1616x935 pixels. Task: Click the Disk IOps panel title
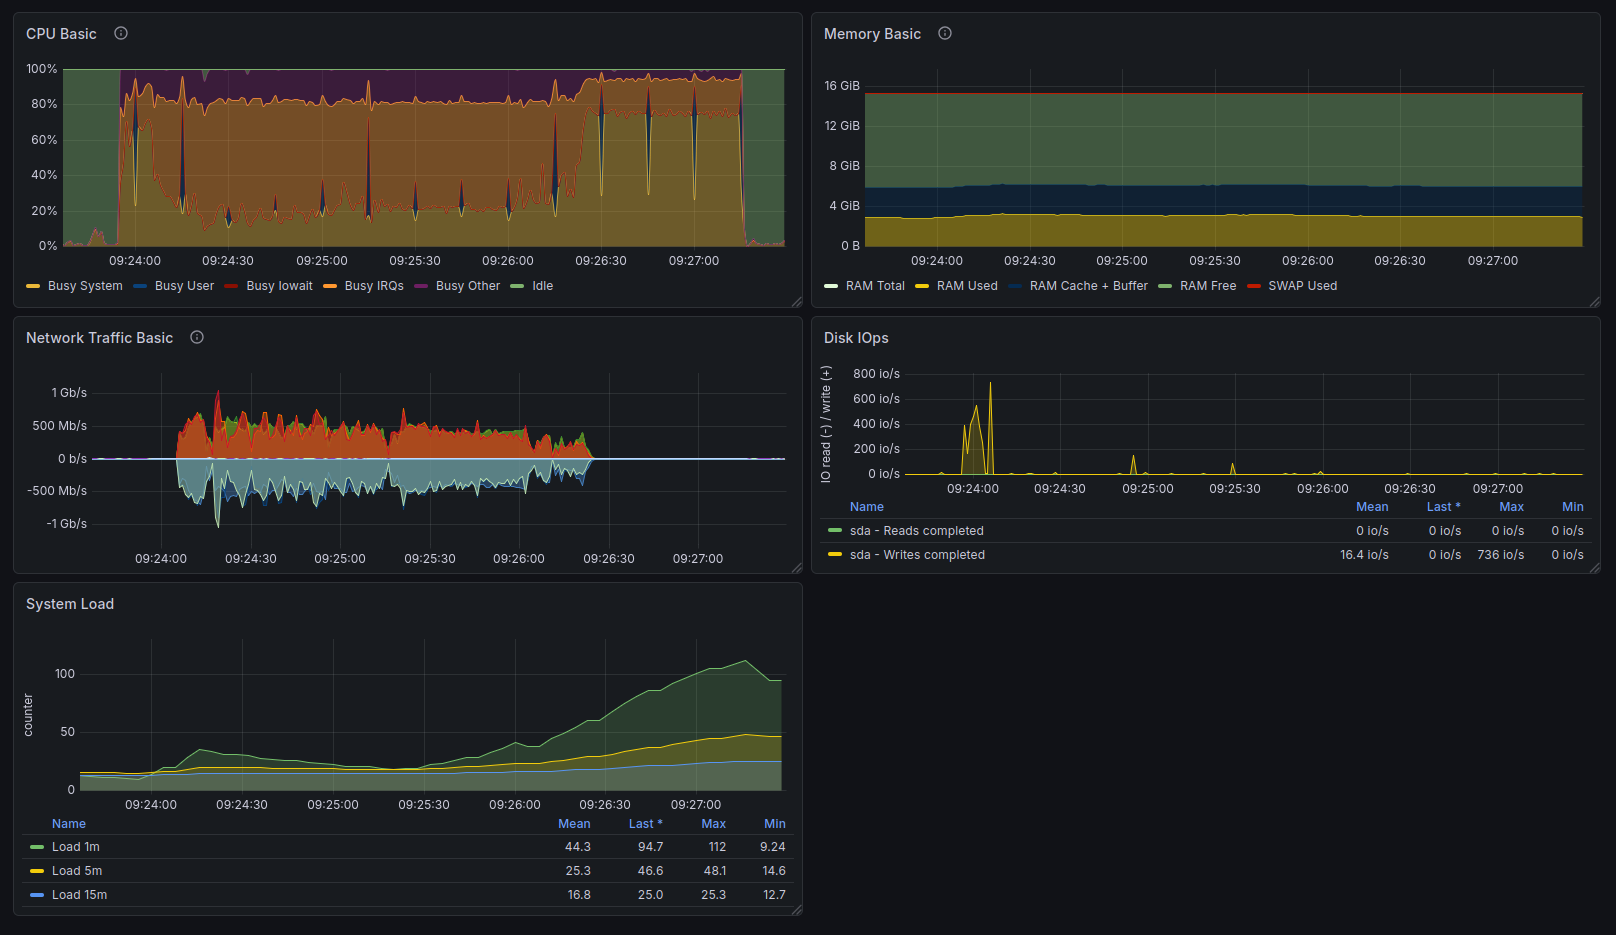click(856, 338)
